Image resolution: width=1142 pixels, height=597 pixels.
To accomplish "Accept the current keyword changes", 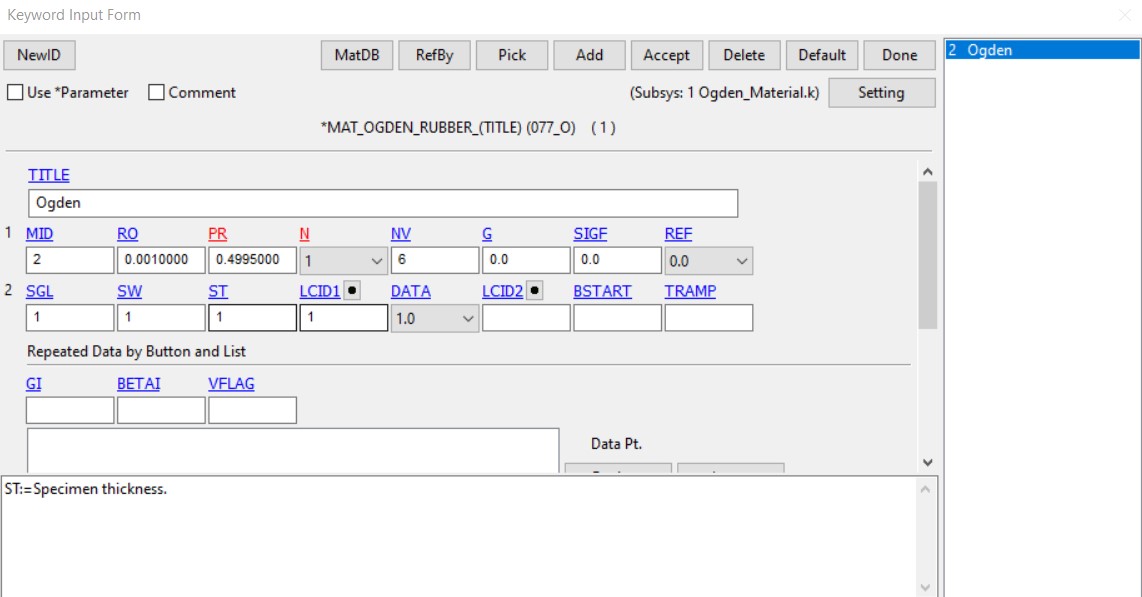I will click(x=666, y=55).
